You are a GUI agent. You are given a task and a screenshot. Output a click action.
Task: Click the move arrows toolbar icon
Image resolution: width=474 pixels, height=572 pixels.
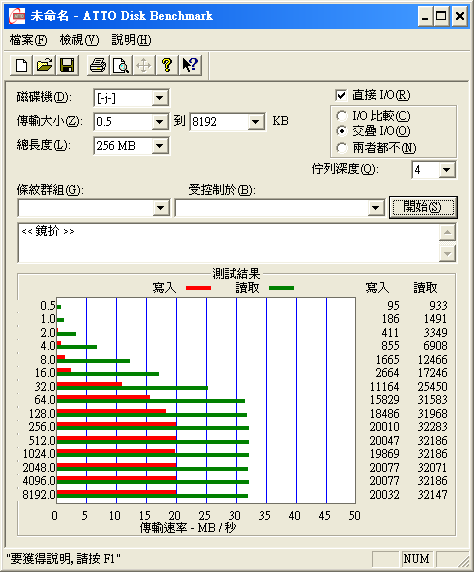[144, 66]
